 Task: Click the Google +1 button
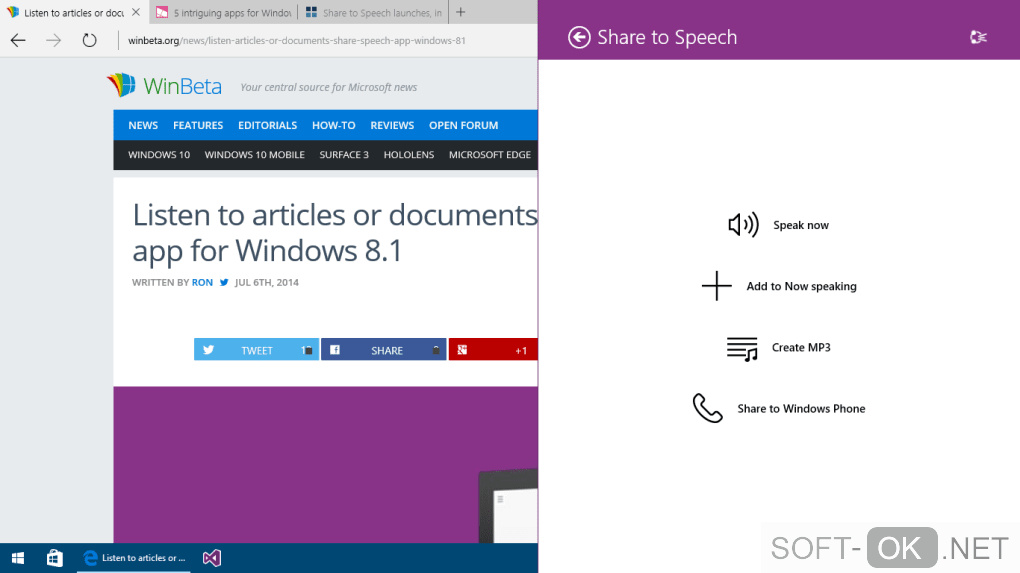tap(493, 350)
